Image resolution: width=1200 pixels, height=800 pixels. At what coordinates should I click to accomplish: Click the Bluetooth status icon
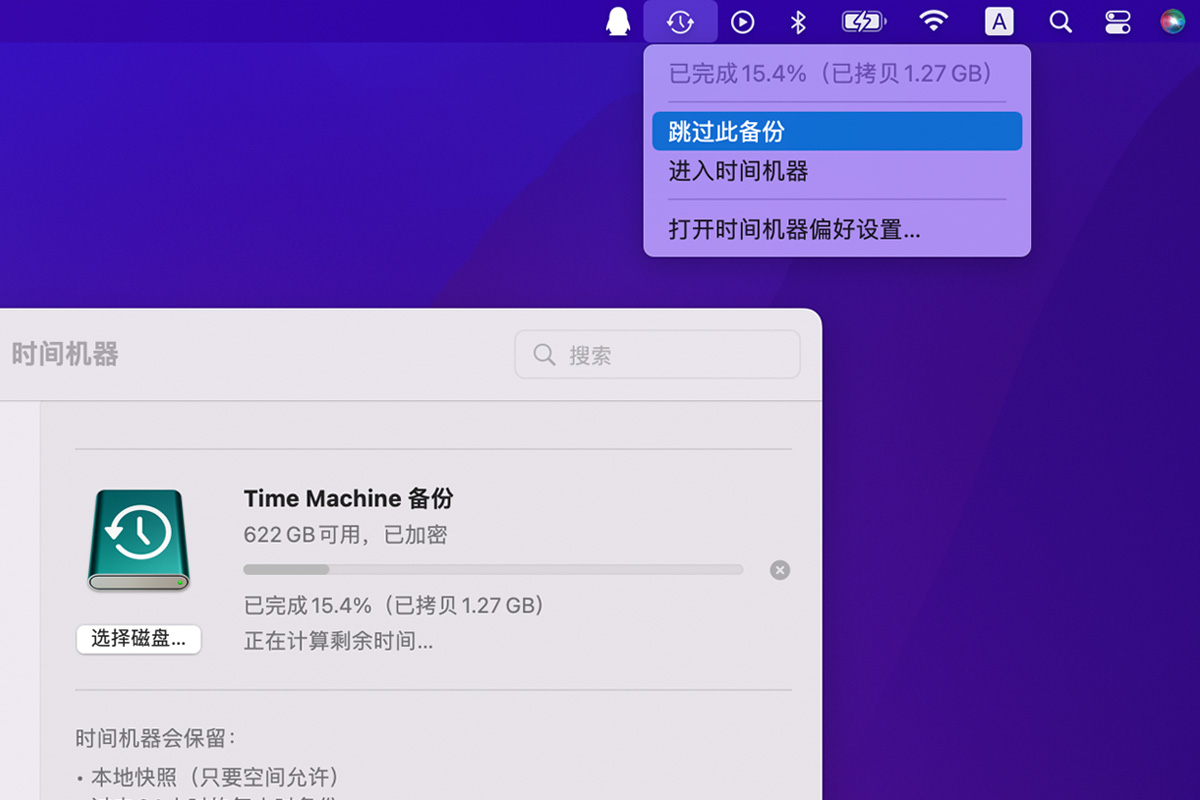798,20
